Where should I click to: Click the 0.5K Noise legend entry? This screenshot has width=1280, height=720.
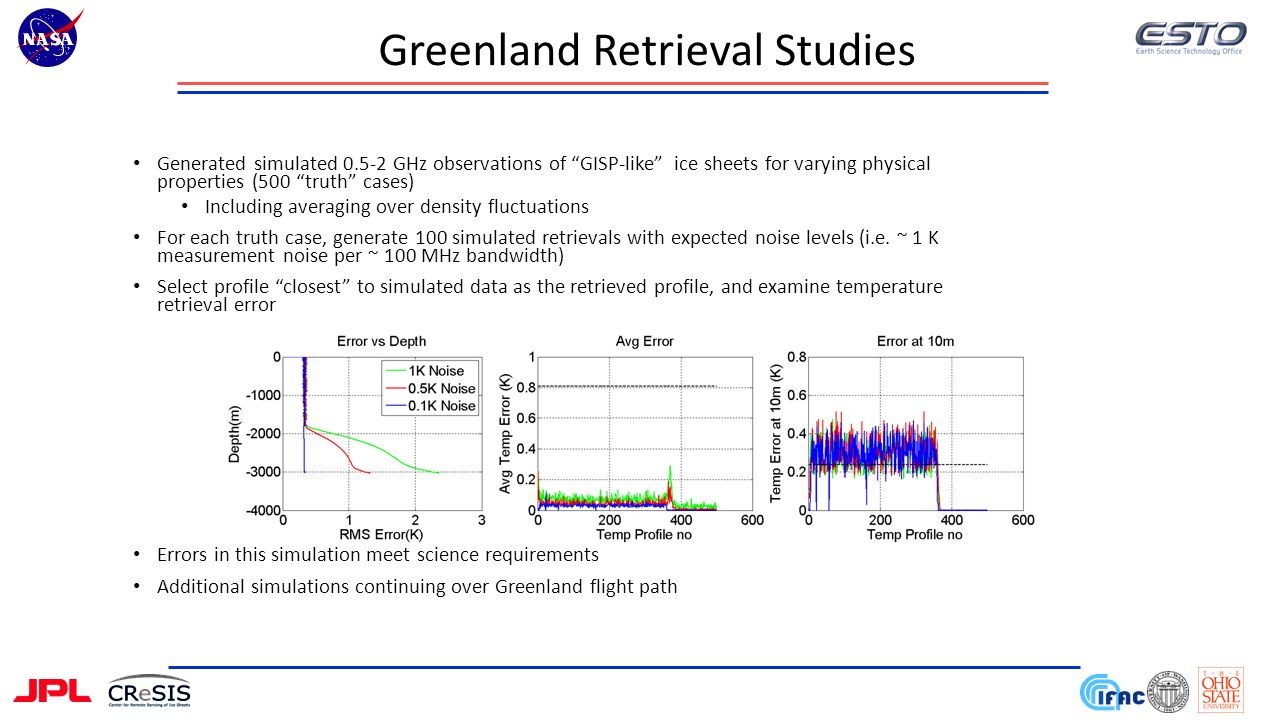click(428, 388)
